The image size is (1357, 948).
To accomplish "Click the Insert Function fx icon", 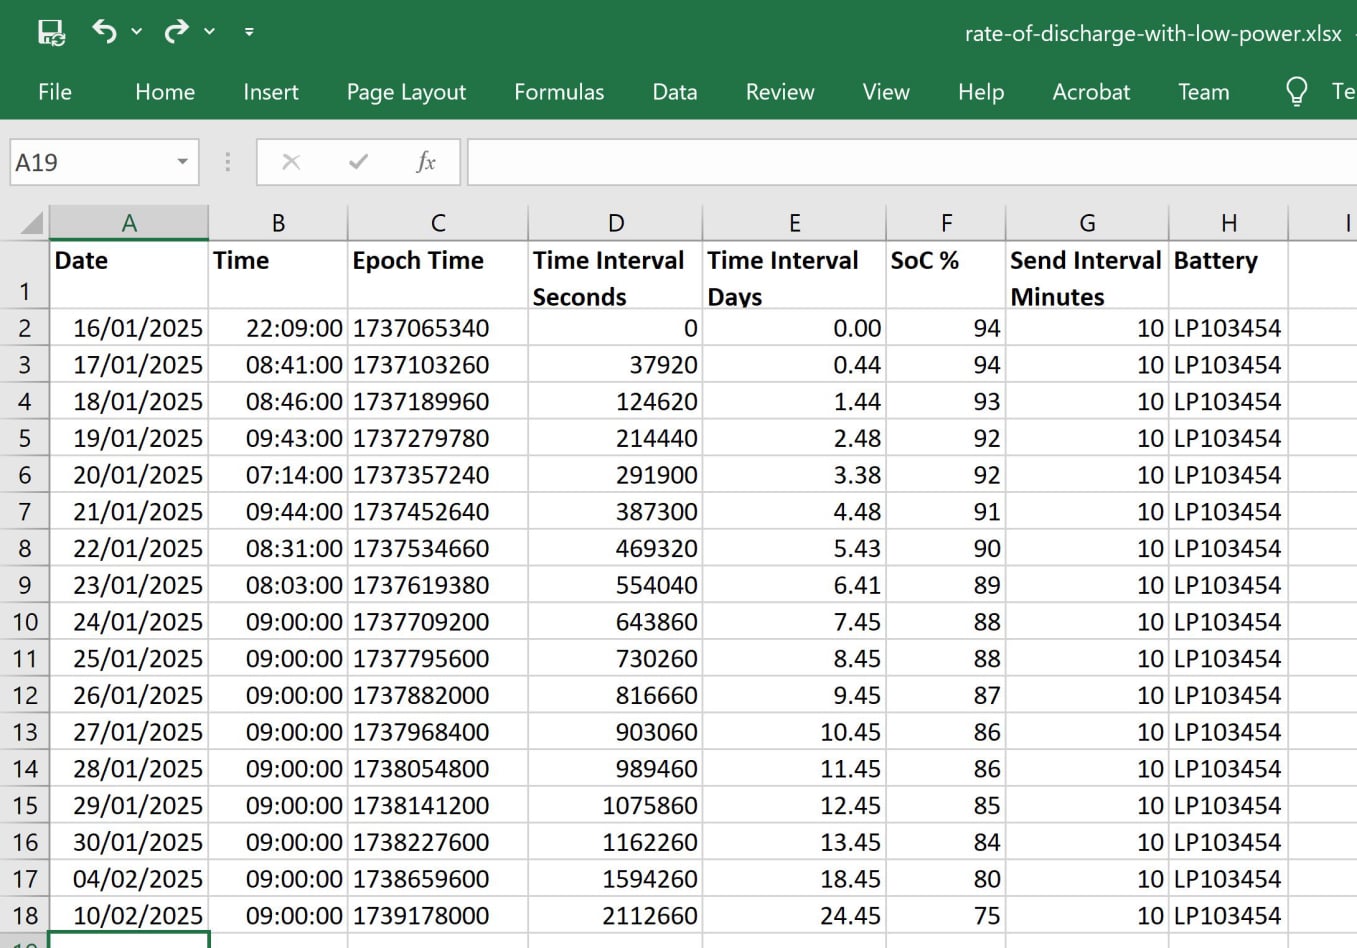I will [425, 162].
